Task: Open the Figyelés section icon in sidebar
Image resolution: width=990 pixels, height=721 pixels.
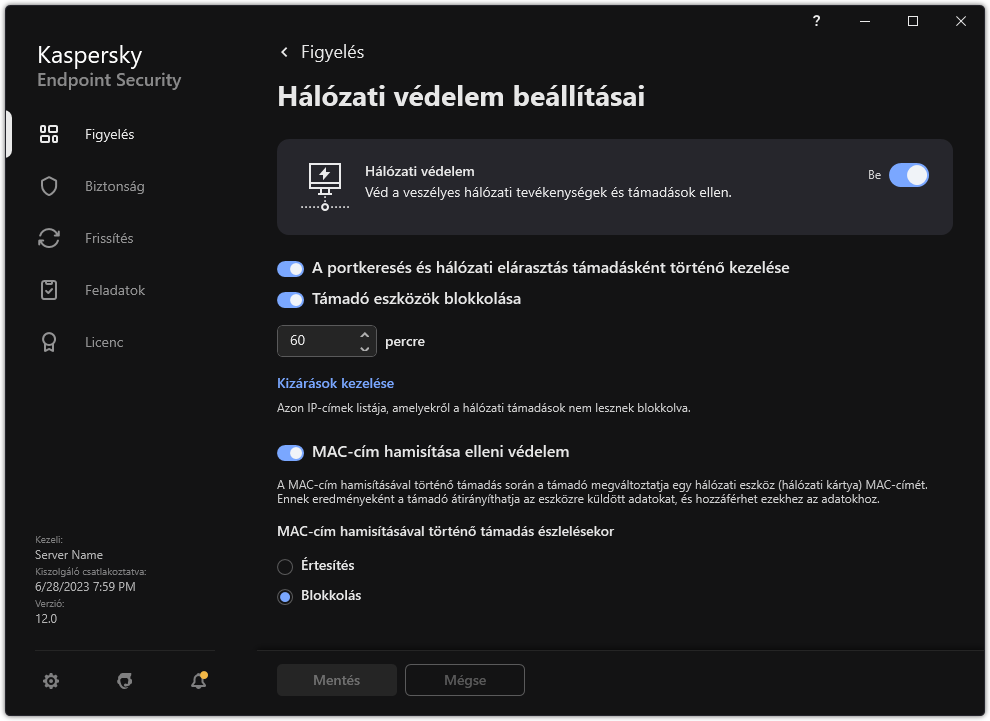Action: point(48,133)
